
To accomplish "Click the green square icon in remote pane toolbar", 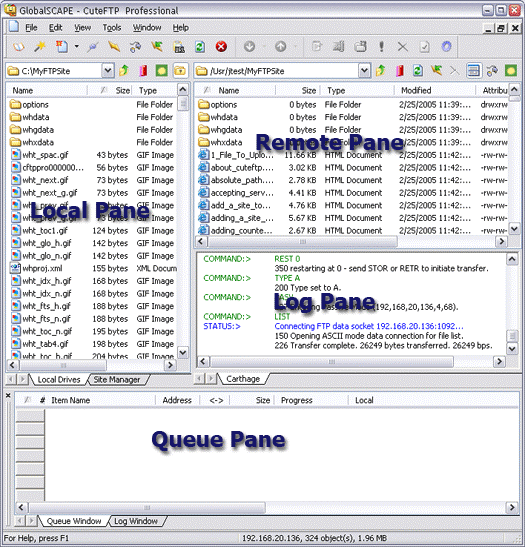I will 511,71.
